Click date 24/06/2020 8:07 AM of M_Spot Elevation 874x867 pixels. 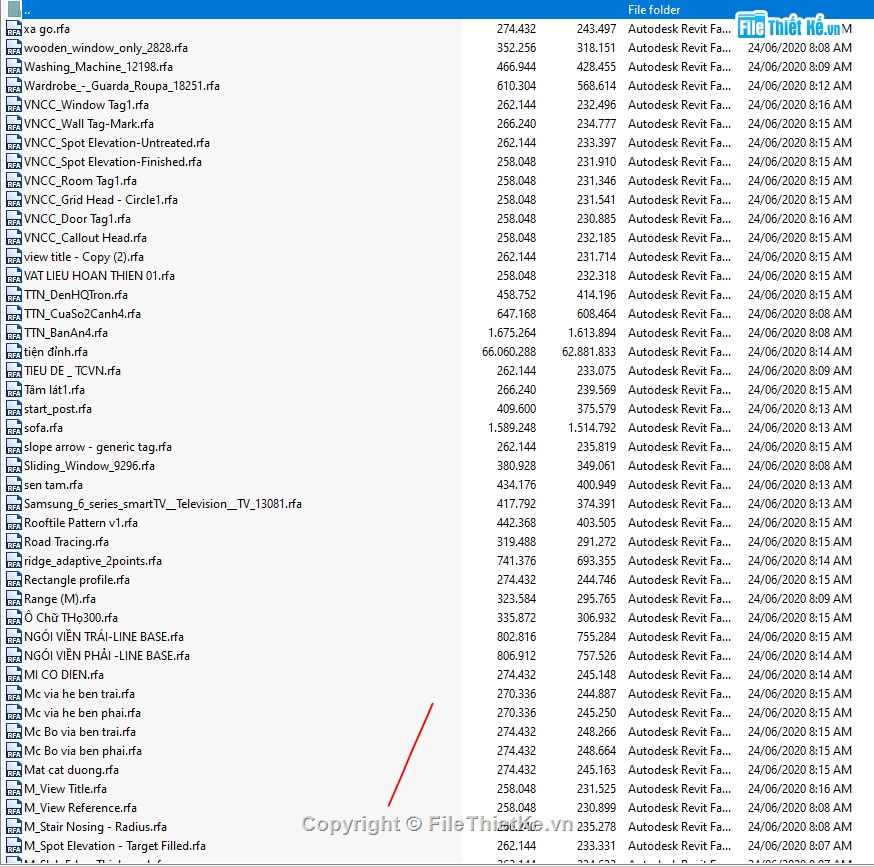pyautogui.click(x=800, y=846)
